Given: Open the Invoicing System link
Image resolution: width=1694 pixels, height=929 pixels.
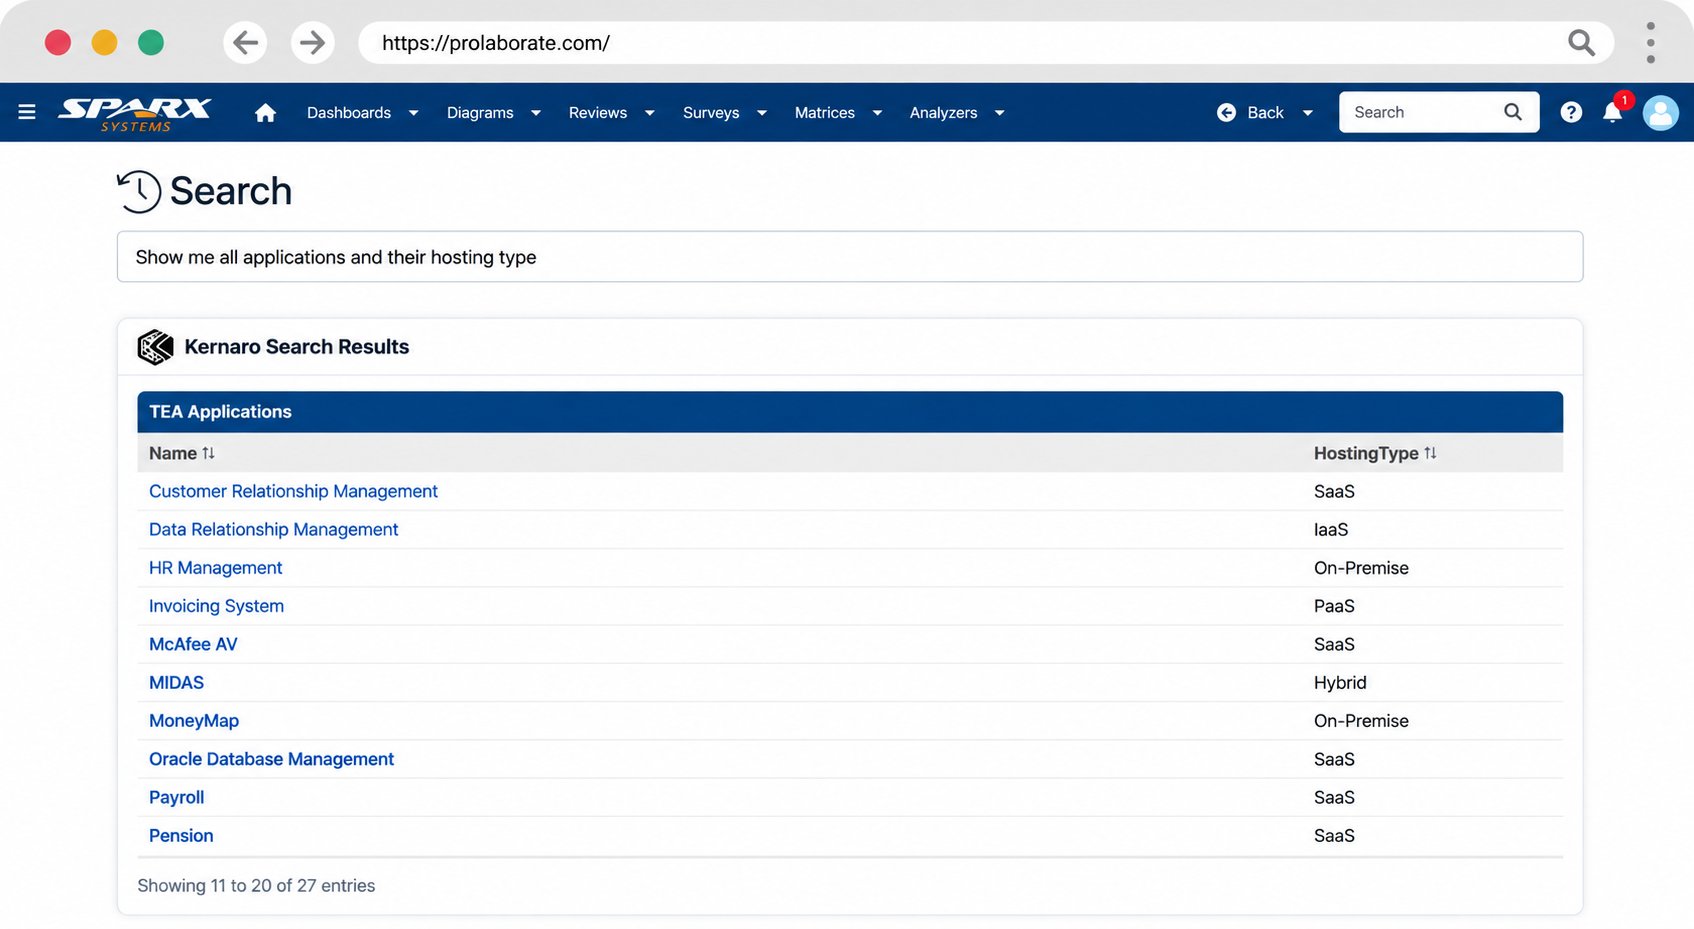Looking at the screenshot, I should pos(216,606).
